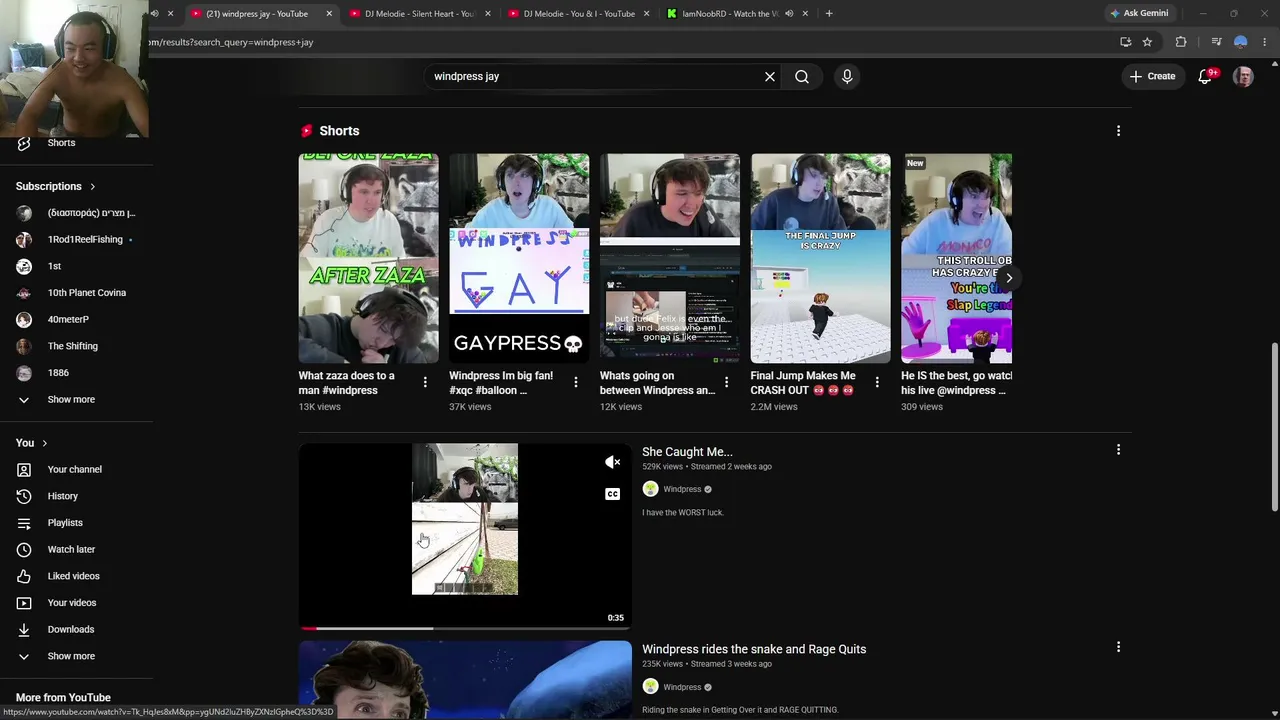Image resolution: width=1280 pixels, height=720 pixels.
Task: Switch to 'DJ Melodie - Silent Heart' tab
Action: (x=419, y=14)
